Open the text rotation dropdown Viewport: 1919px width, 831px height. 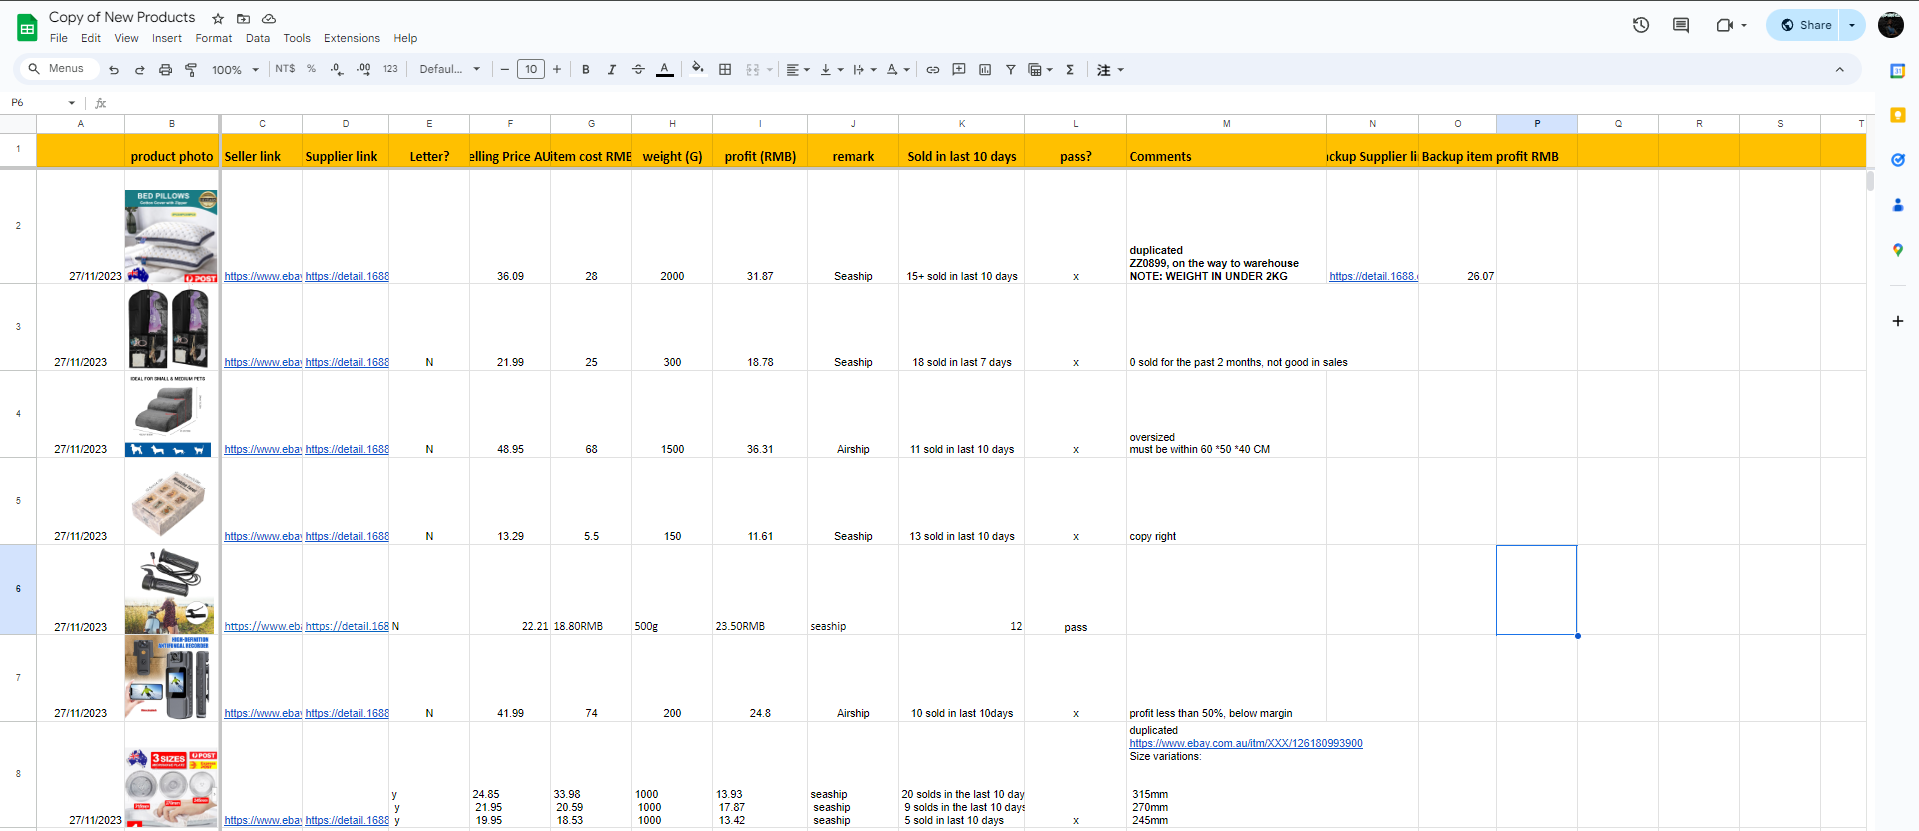[x=898, y=70]
